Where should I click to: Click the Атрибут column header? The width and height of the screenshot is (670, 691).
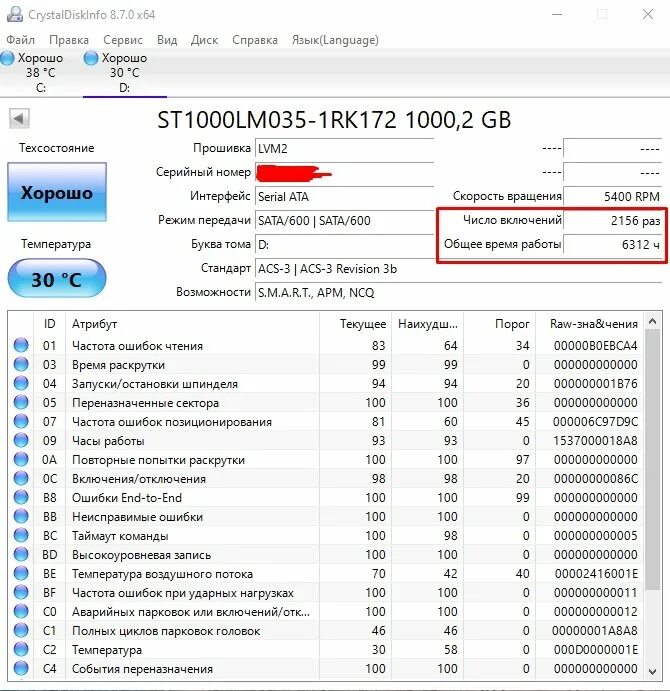[x=192, y=324]
